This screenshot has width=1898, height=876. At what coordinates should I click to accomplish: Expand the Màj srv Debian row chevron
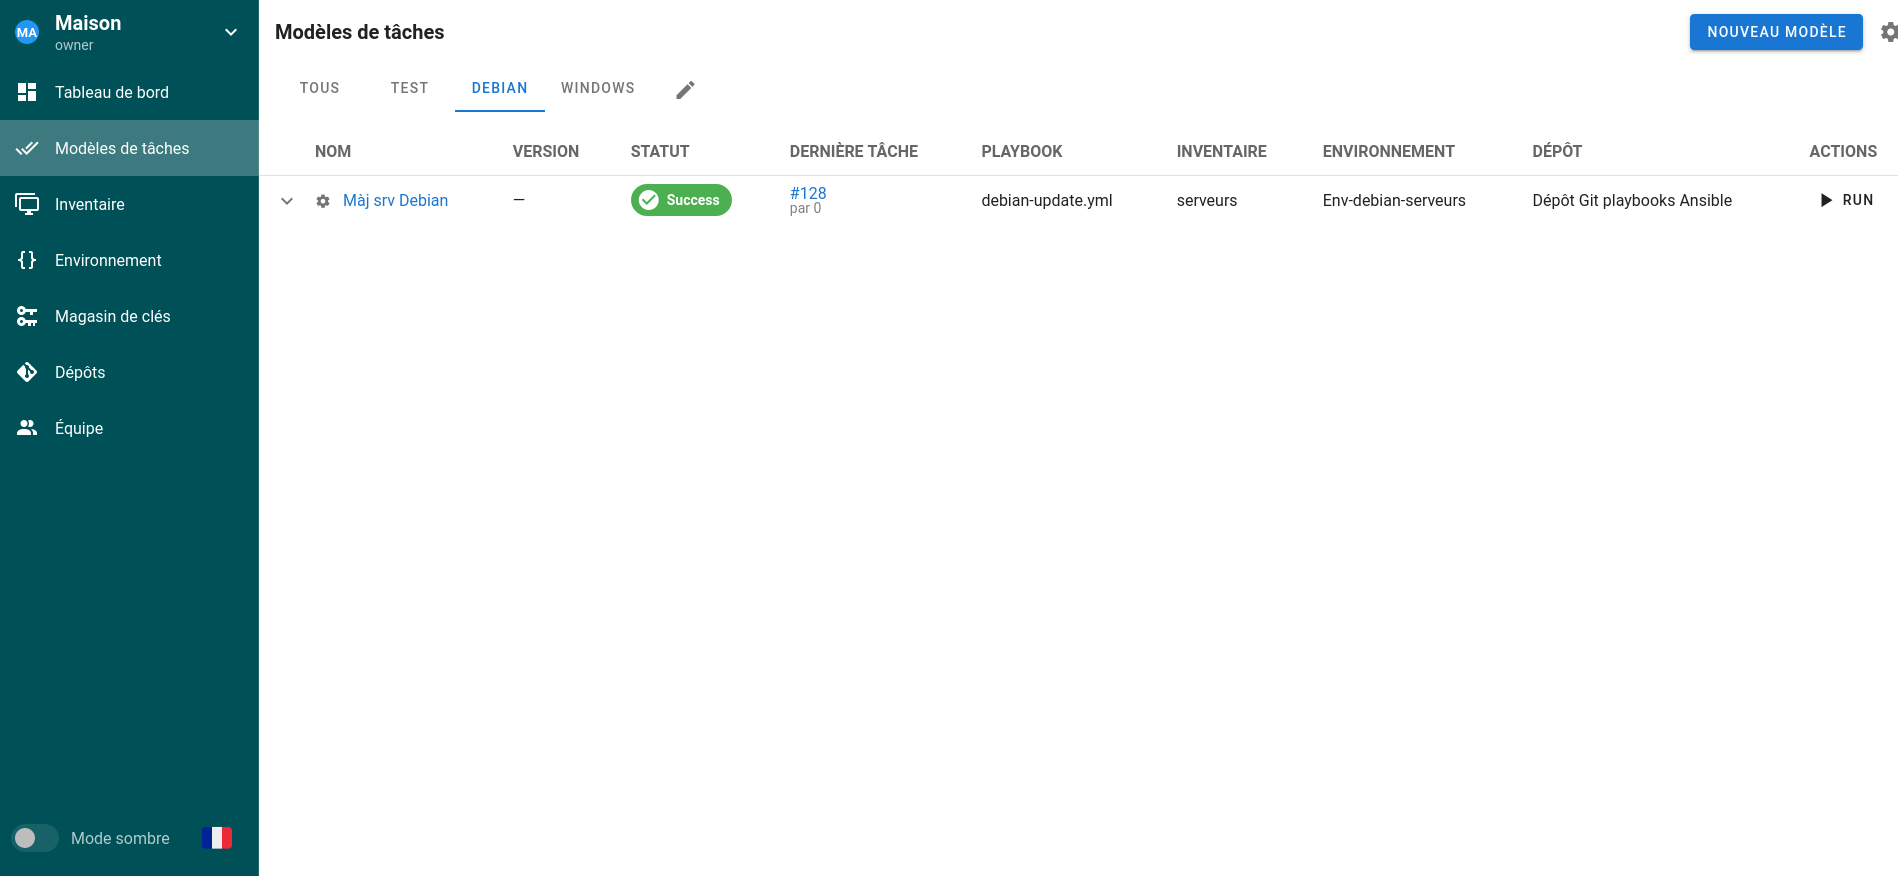[x=287, y=201]
